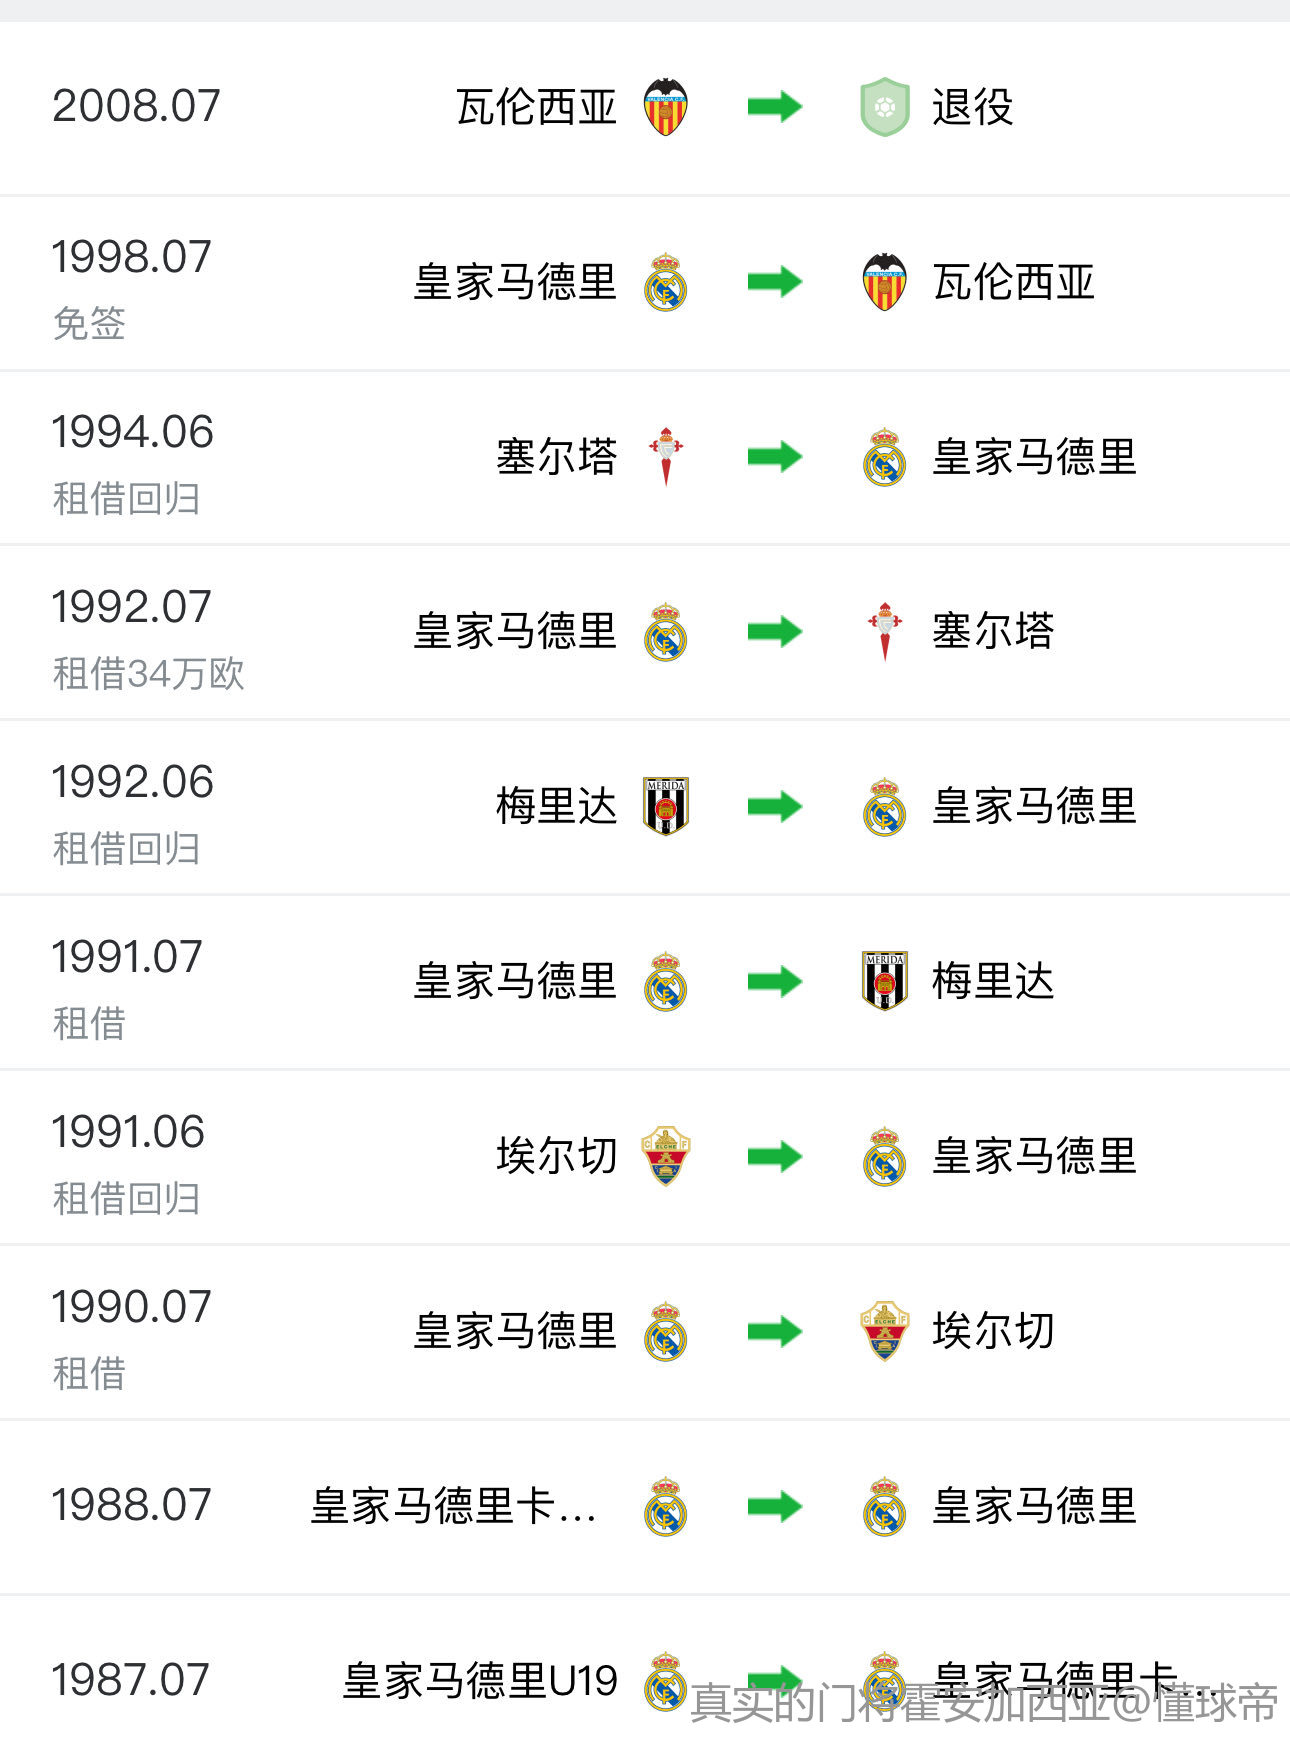Tap the green retirement shield icon
1290x1738 pixels.
[x=885, y=106]
